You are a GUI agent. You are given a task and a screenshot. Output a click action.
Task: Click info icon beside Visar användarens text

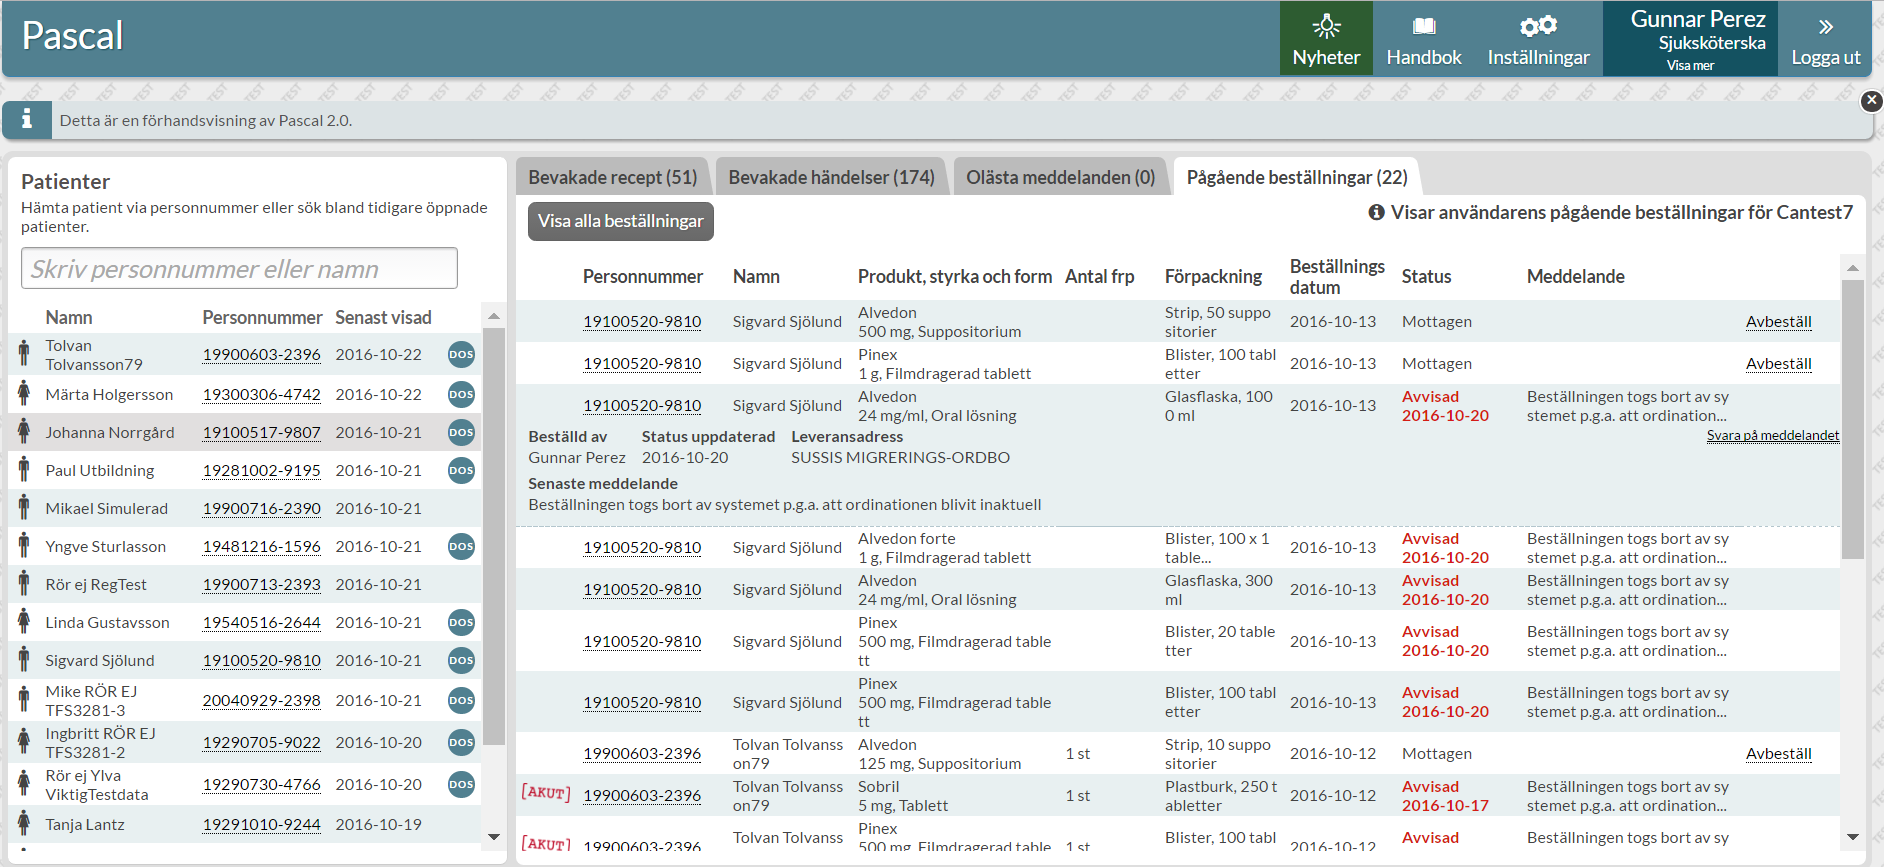[1376, 212]
